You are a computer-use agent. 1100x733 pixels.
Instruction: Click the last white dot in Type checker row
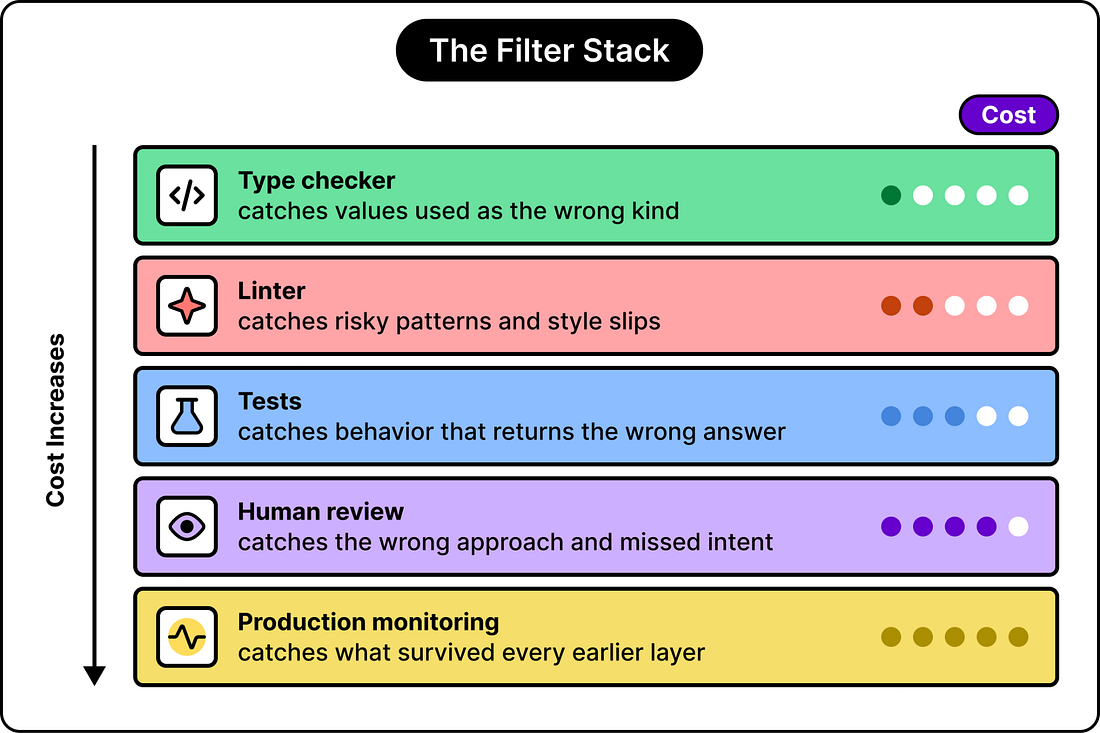[1018, 195]
